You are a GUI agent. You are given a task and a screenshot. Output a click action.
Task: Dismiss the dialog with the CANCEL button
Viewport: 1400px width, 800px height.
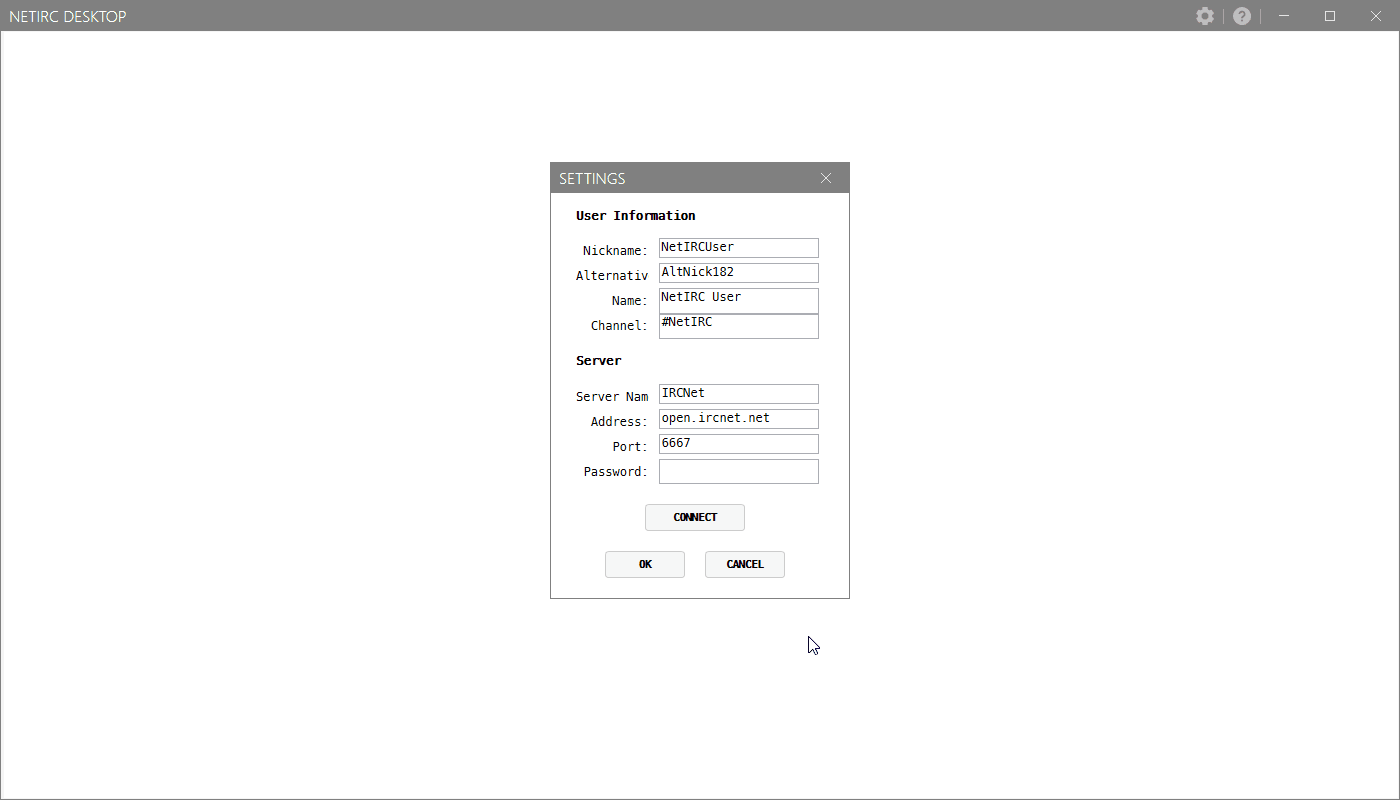(x=745, y=564)
